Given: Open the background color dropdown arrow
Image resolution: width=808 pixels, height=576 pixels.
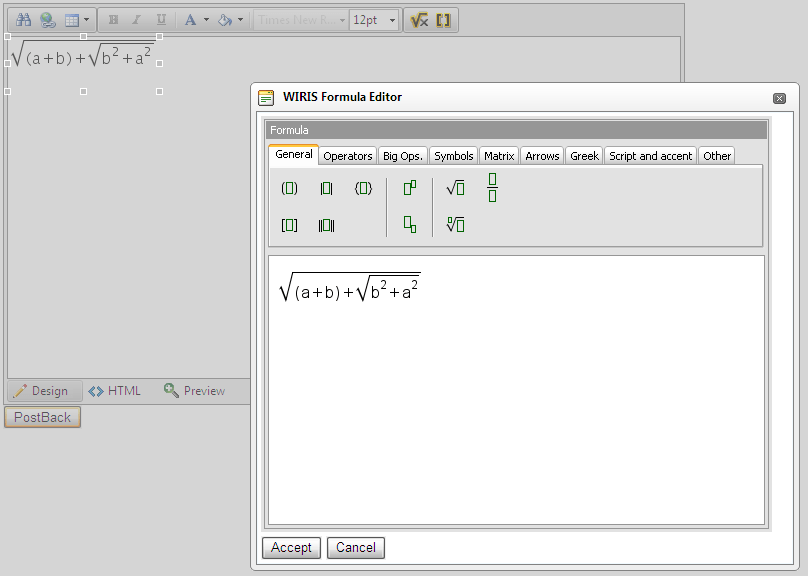Looking at the screenshot, I should coord(240,20).
